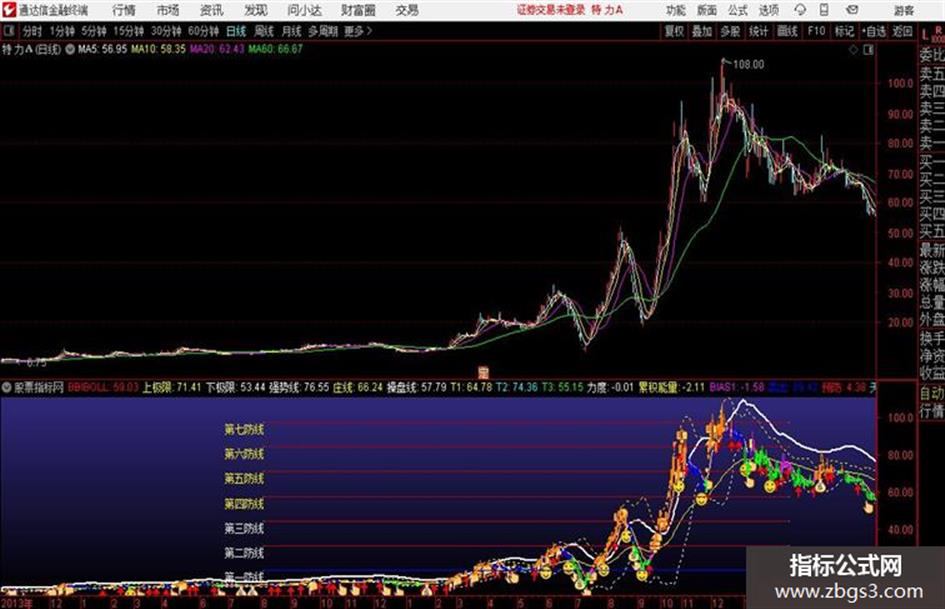Click the 证券交易未登录 login link
The height and width of the screenshot is (609, 945).
(551, 10)
